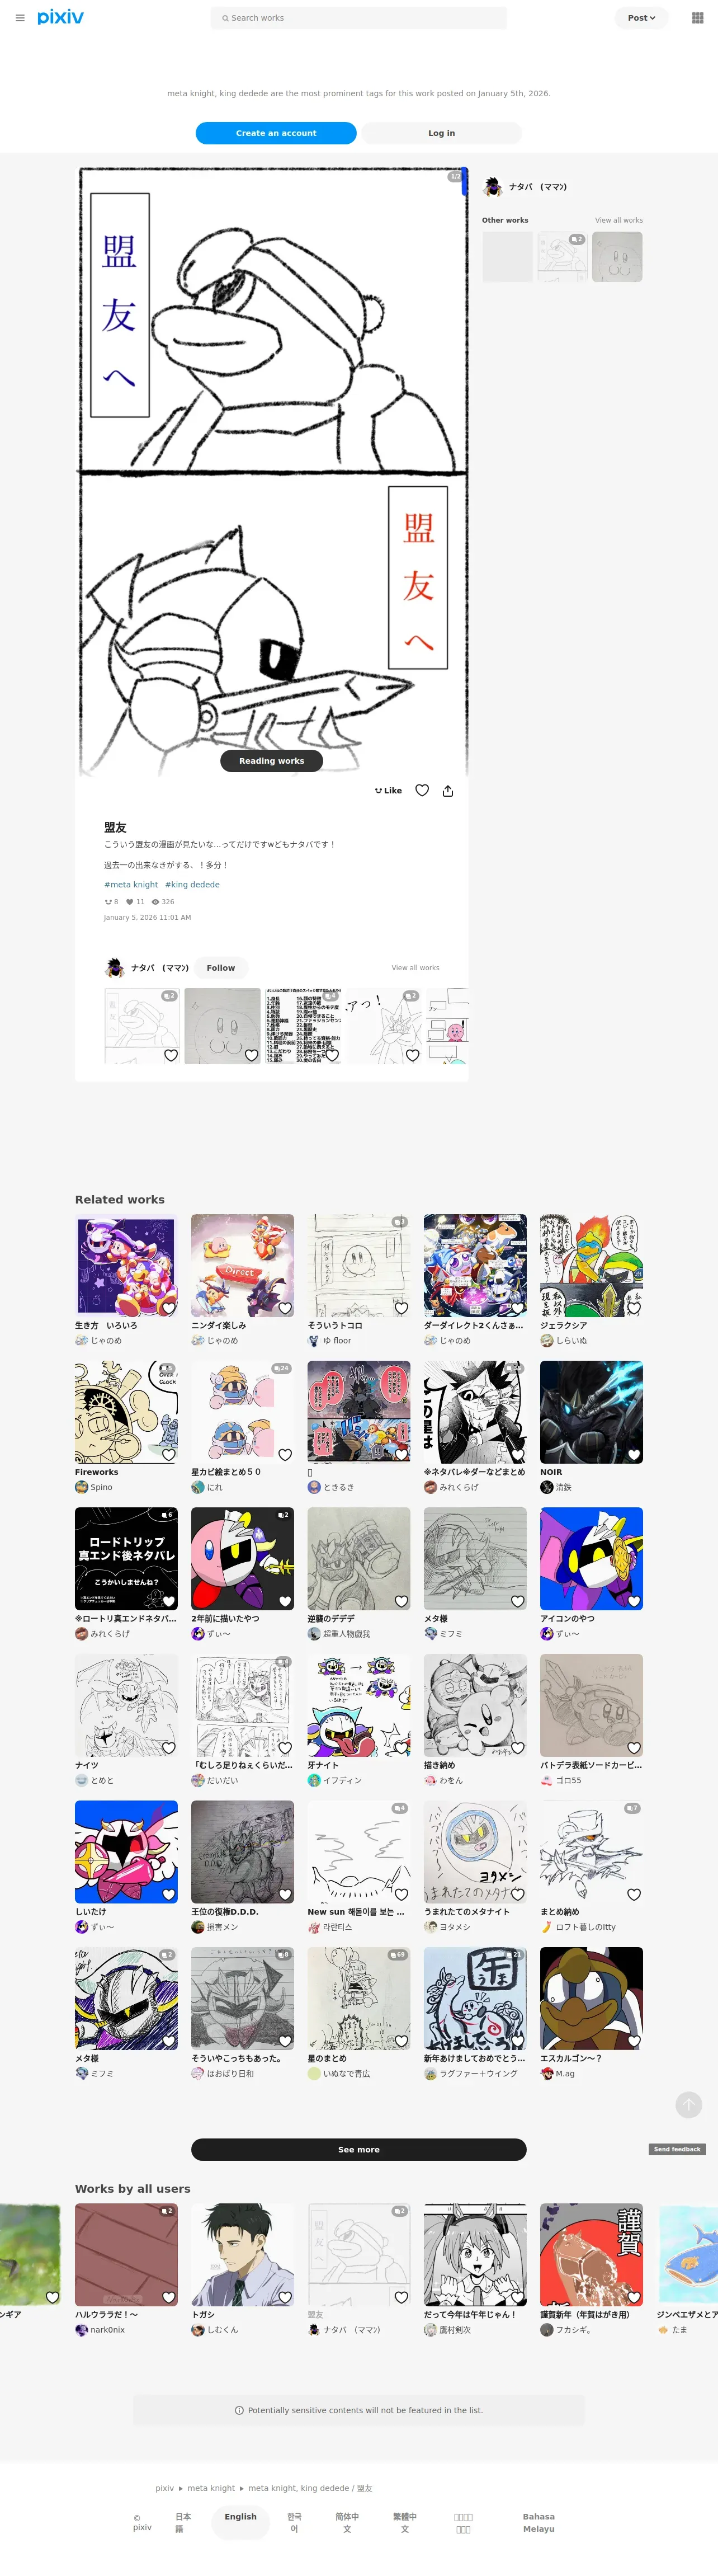The image size is (718, 2576).
Task: Select the #king dedede tag
Action: (192, 884)
